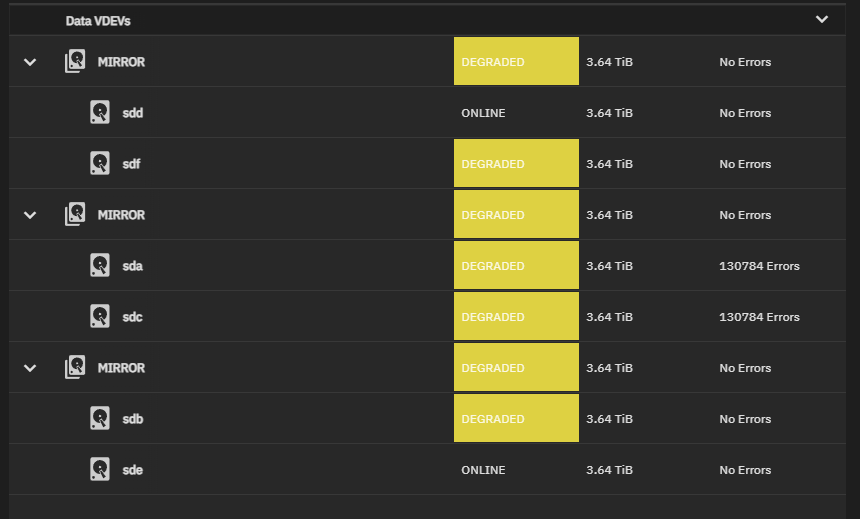Click No Errors for MIRROR containing sdd
Viewport: 860px width, 519px height.
(745, 62)
